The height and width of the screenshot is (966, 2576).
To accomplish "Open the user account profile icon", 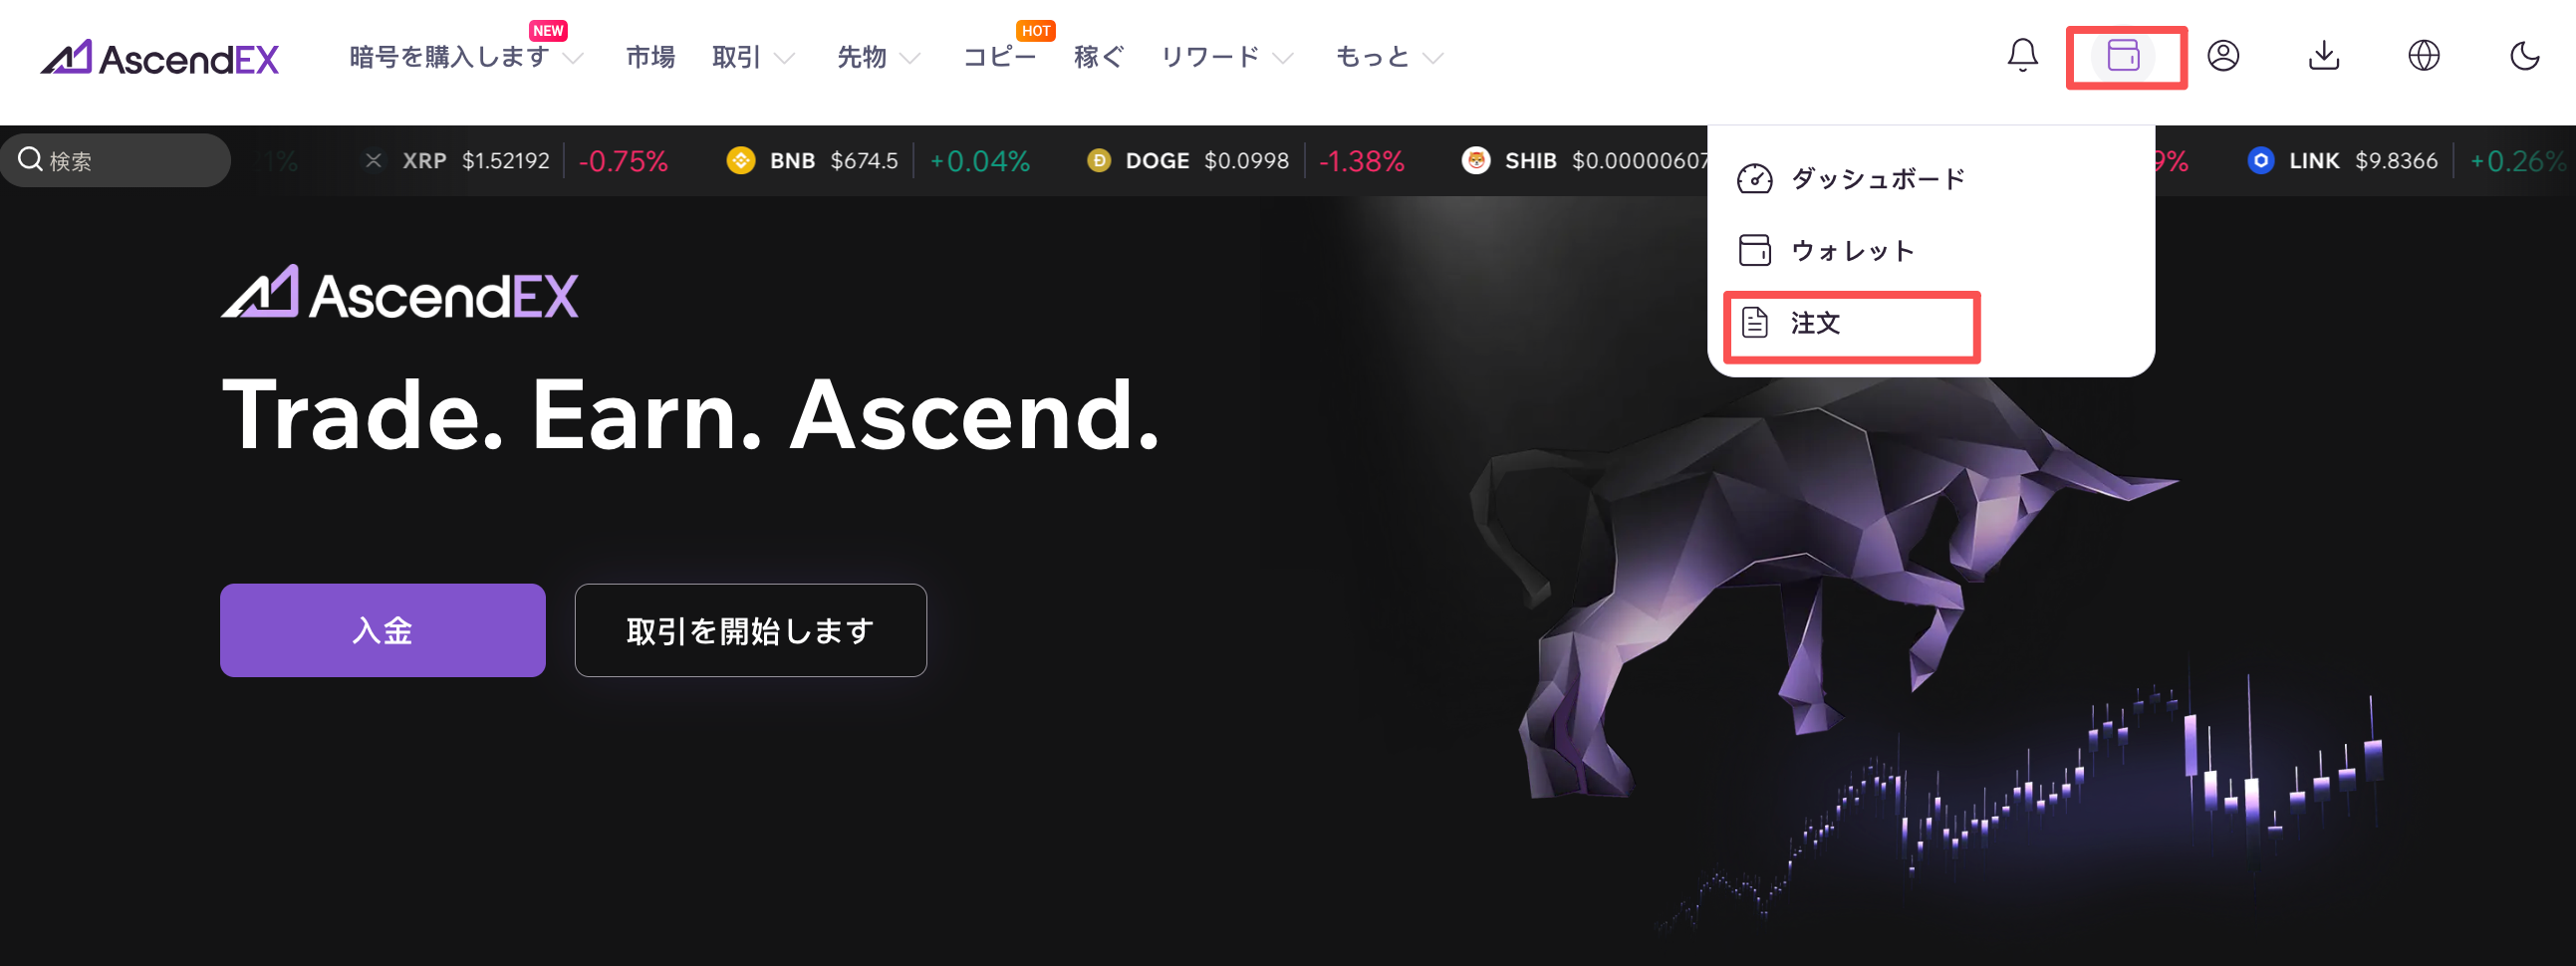I will pyautogui.click(x=2223, y=55).
